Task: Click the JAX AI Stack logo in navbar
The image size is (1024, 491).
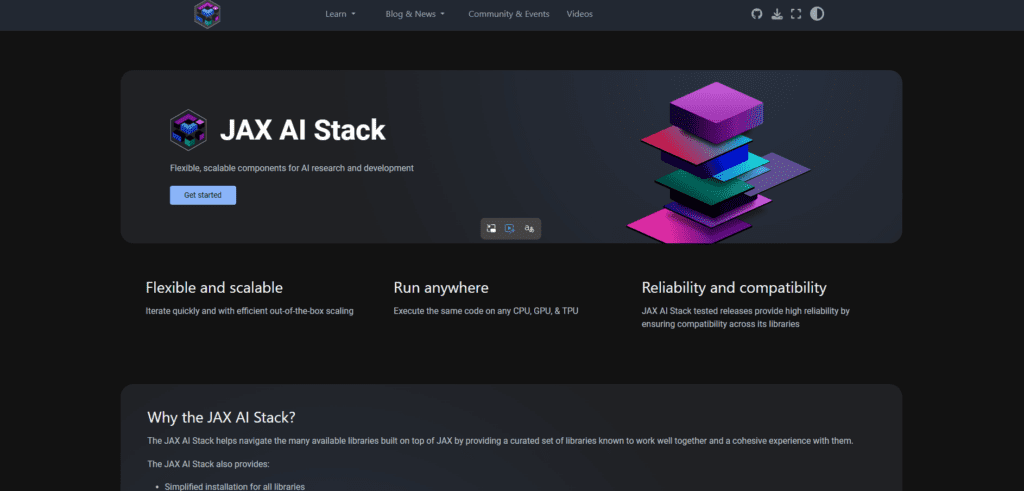Action: [x=207, y=14]
